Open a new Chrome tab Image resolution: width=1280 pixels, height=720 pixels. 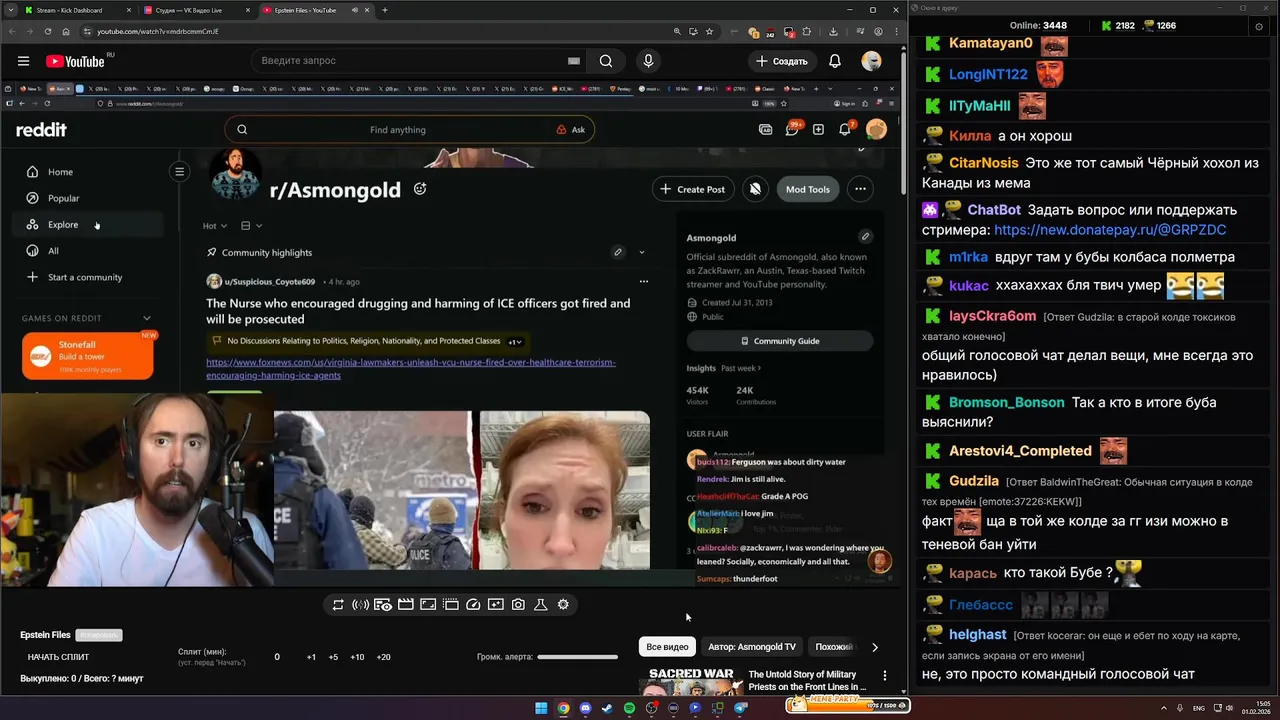tap(384, 10)
